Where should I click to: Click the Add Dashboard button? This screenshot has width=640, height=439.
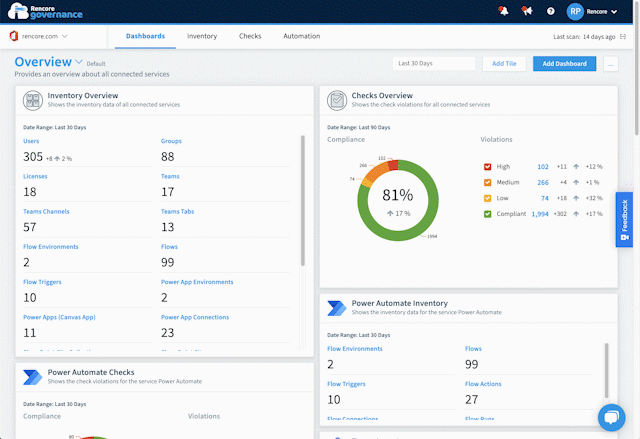(x=564, y=64)
